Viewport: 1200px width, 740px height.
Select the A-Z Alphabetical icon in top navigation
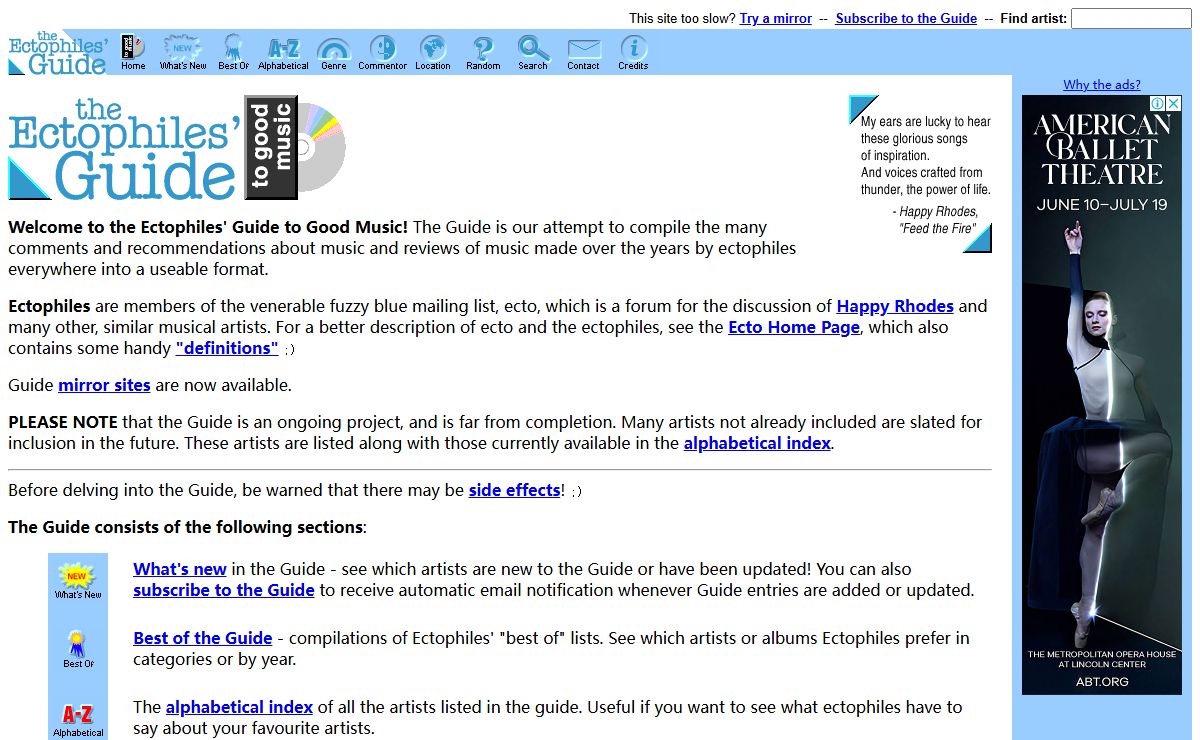pyautogui.click(x=283, y=53)
